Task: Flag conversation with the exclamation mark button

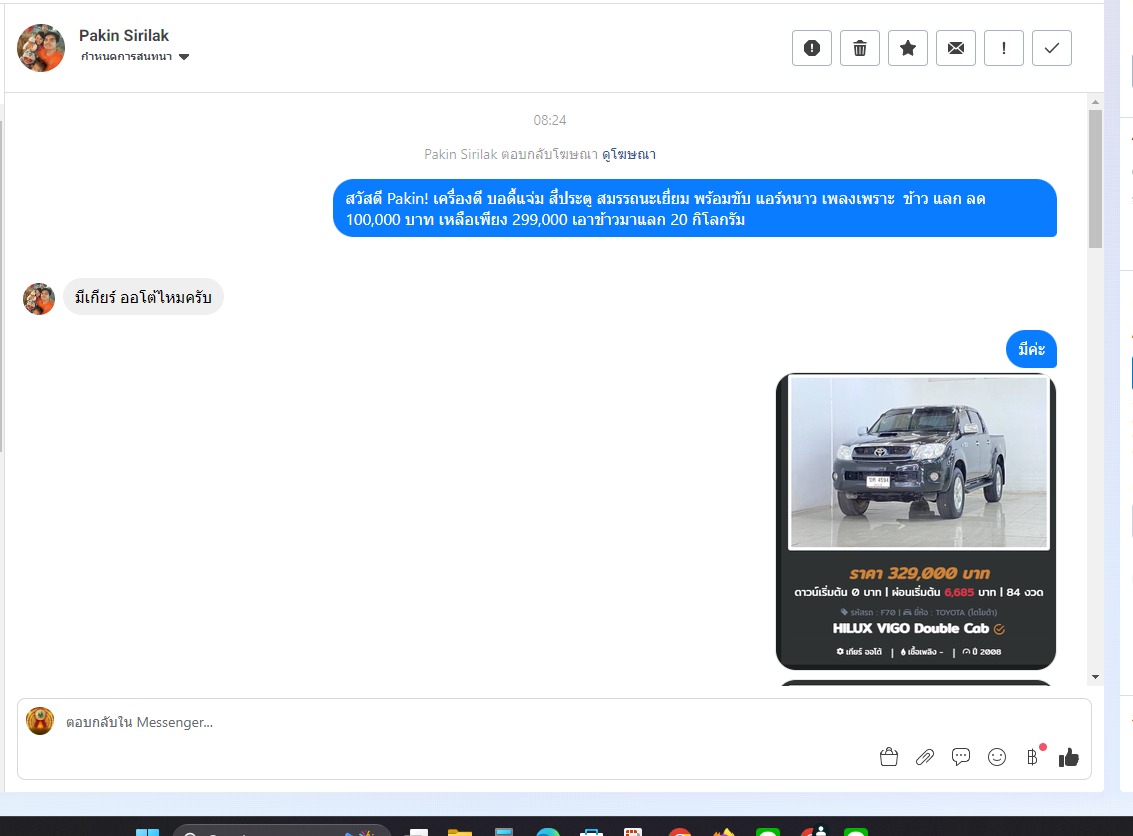Action: pos(1004,48)
